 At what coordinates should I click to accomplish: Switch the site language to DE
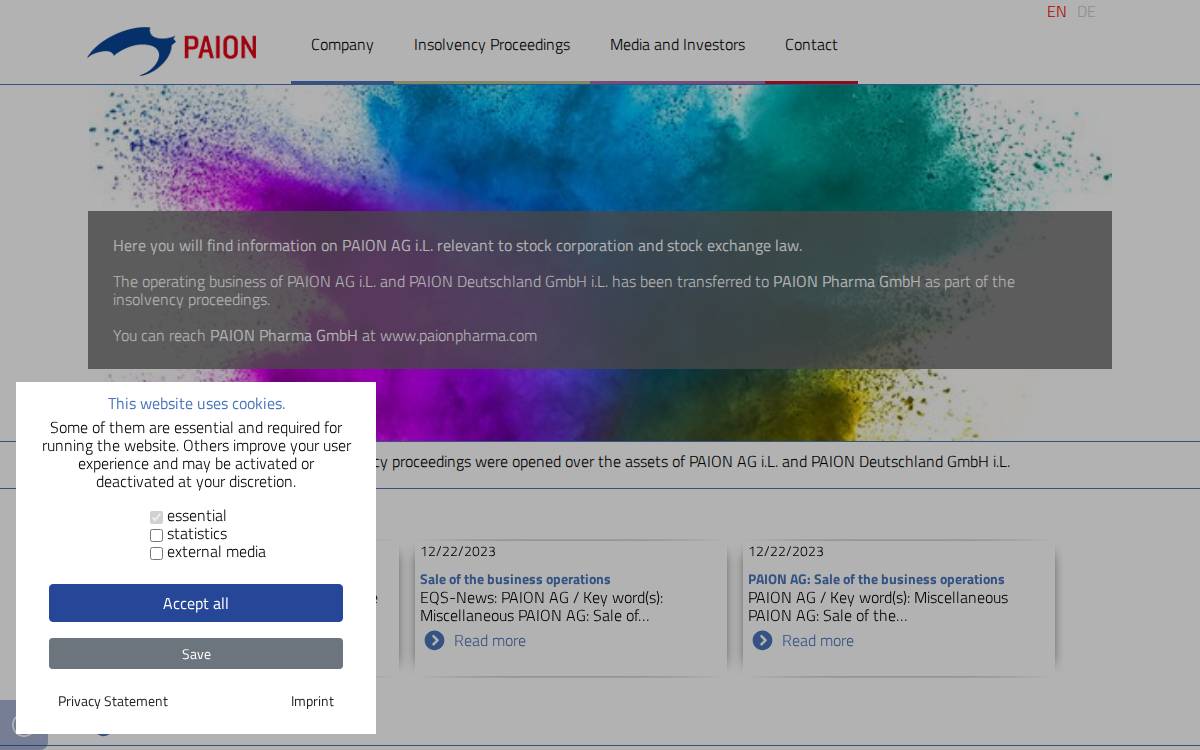click(x=1086, y=12)
